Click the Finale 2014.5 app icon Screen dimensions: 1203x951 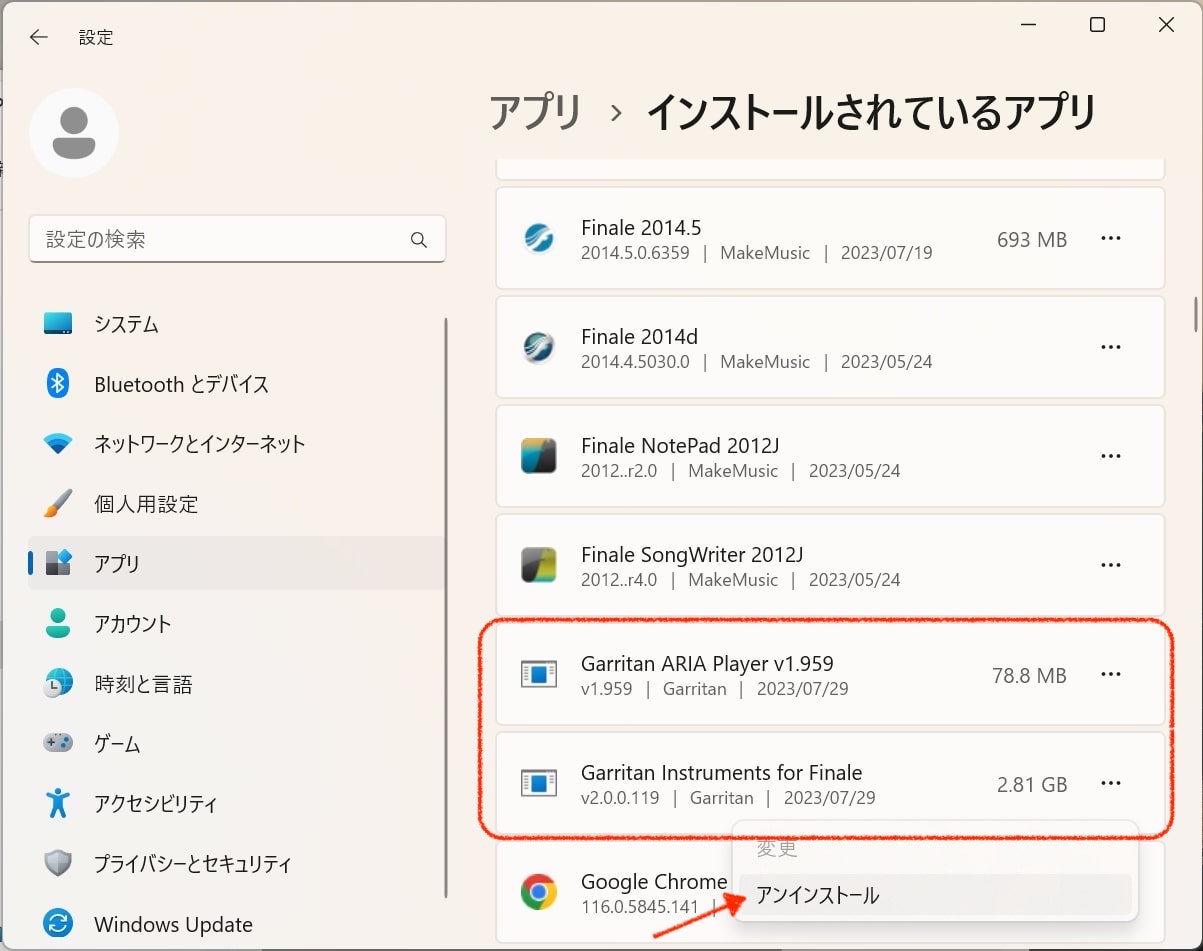539,239
